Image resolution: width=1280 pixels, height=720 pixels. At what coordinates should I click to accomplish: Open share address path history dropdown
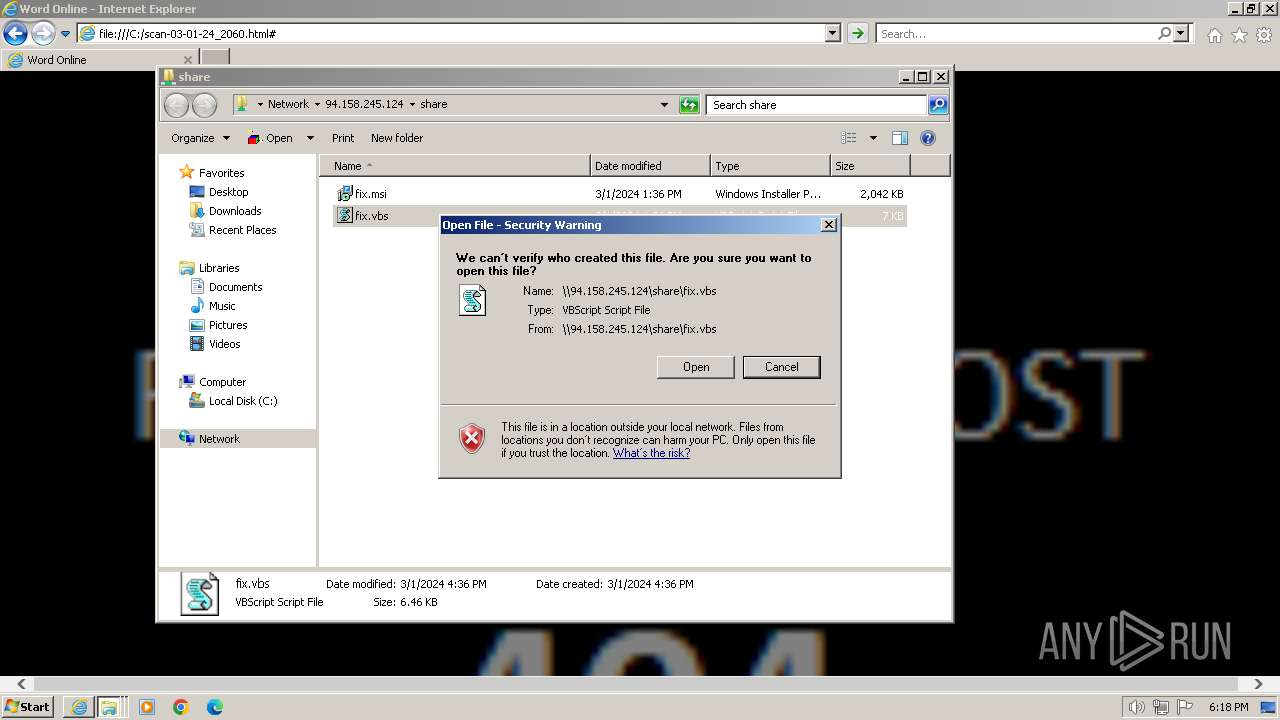(664, 104)
